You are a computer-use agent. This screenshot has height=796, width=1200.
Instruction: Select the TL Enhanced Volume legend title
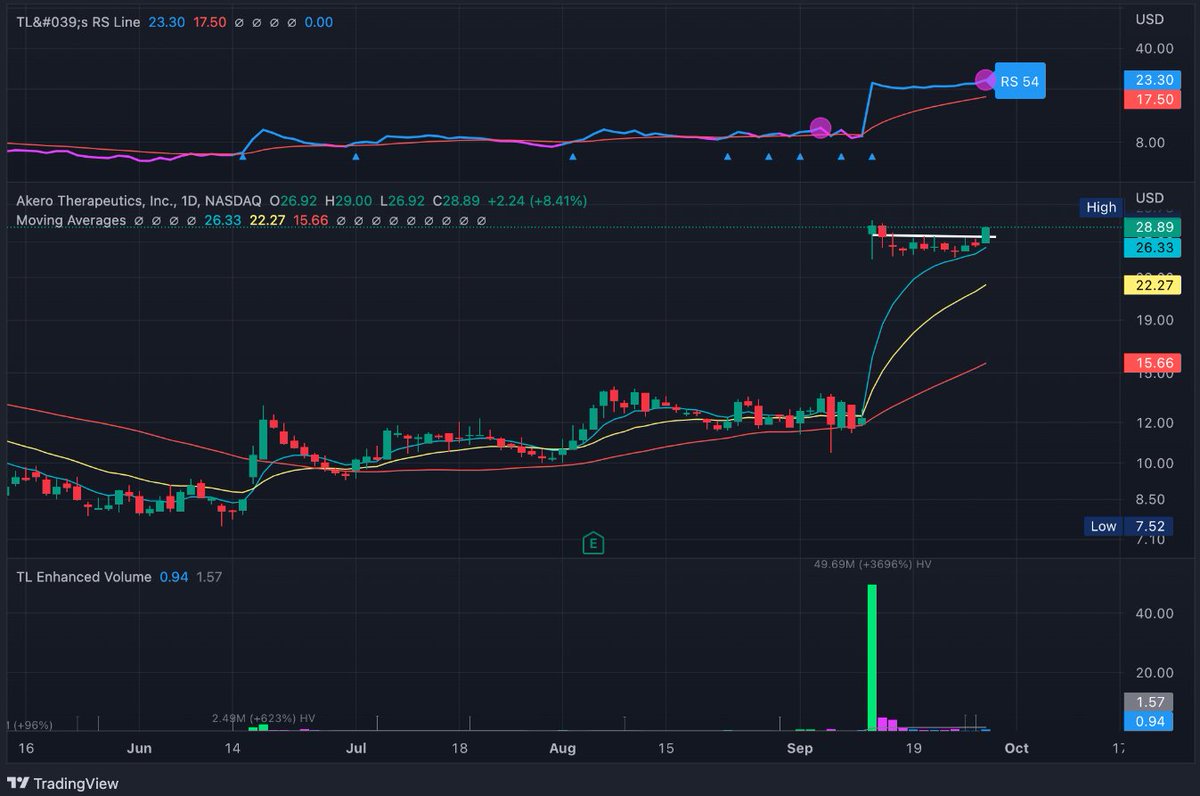tap(84, 577)
